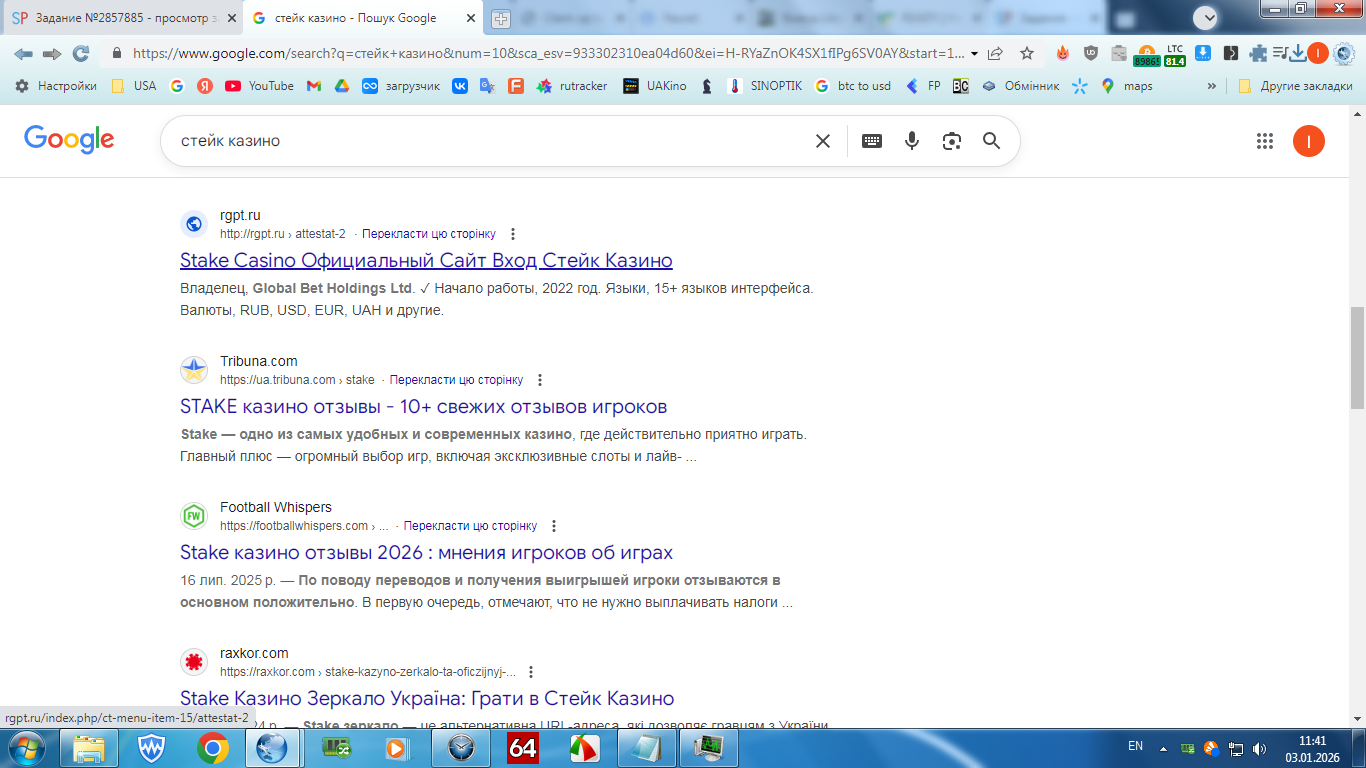This screenshot has width=1366, height=768.
Task: Open the Windows Start button
Action: tap(24, 747)
